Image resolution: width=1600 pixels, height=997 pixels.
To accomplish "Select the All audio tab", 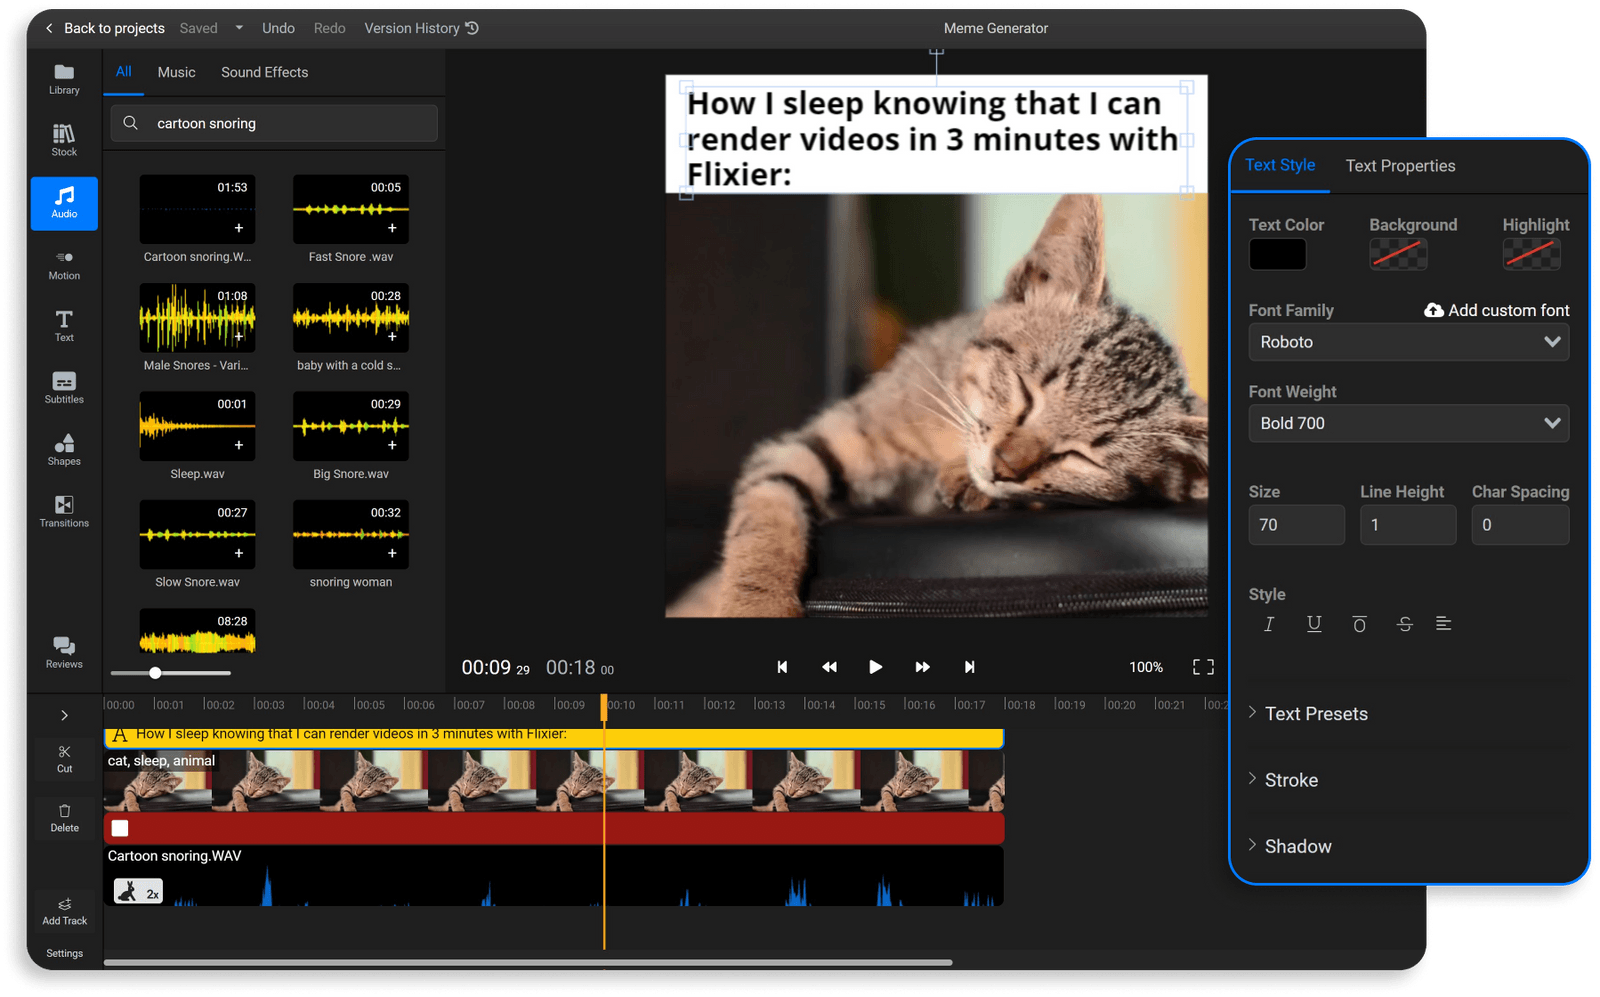I will point(123,71).
